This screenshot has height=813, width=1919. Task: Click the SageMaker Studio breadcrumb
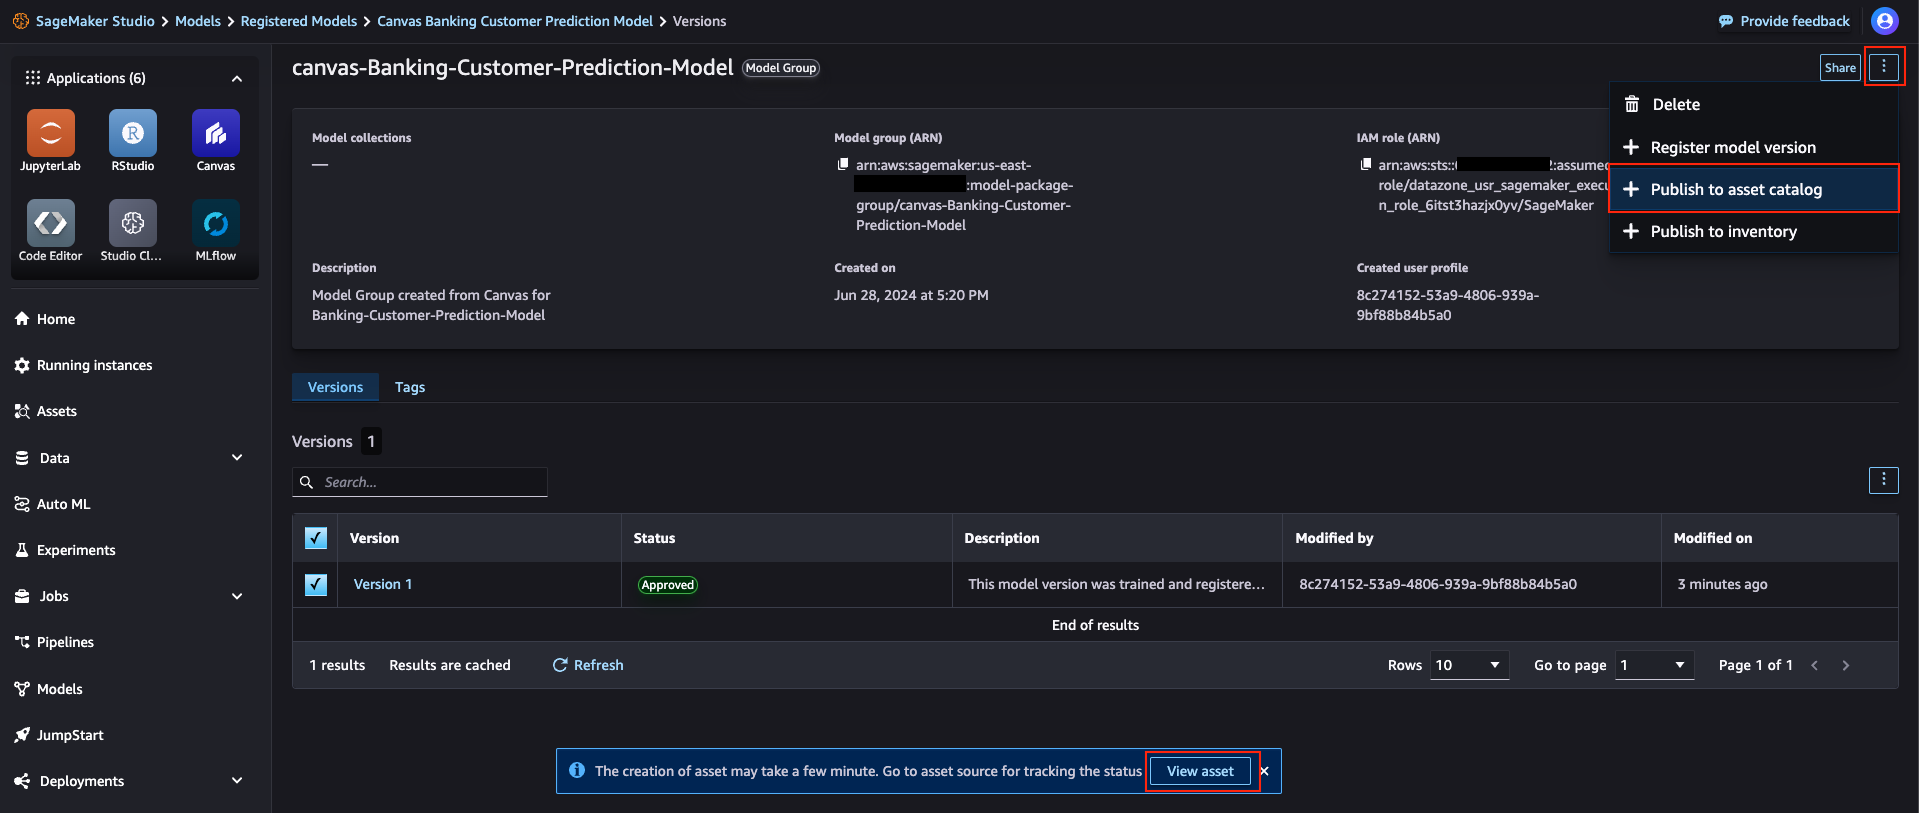95,21
